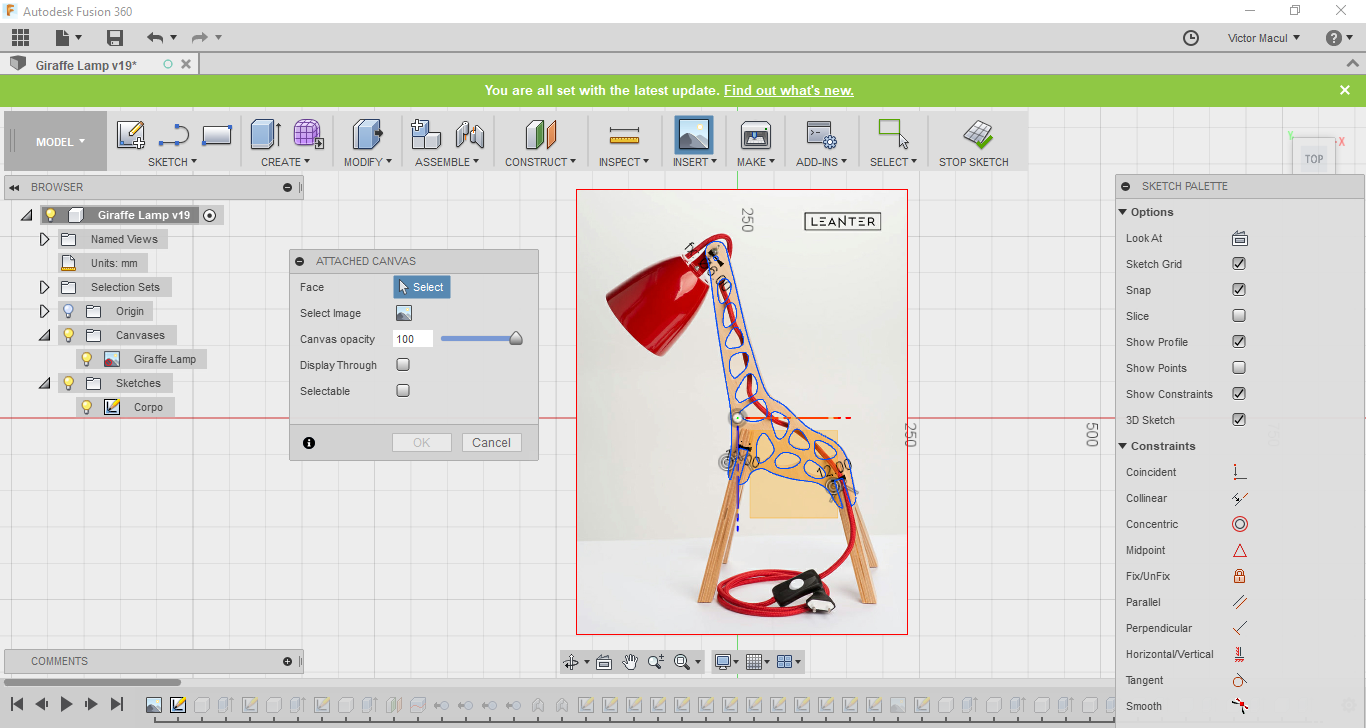
Task: Apply the Concentric constraint
Action: (1240, 524)
